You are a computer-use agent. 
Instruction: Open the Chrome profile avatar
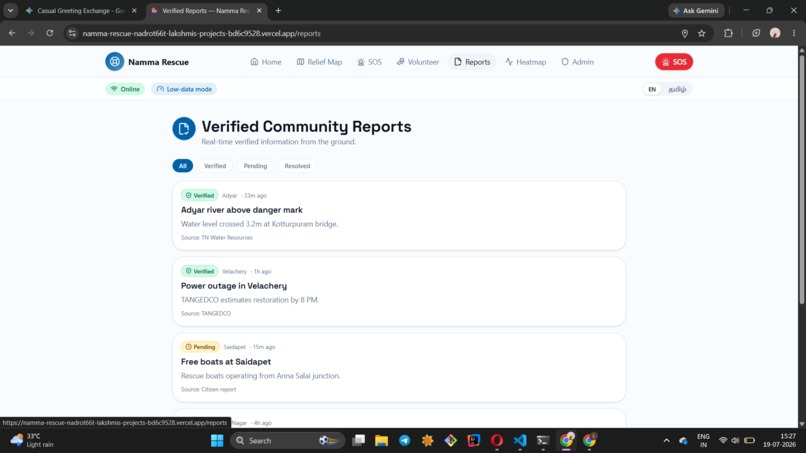point(775,33)
